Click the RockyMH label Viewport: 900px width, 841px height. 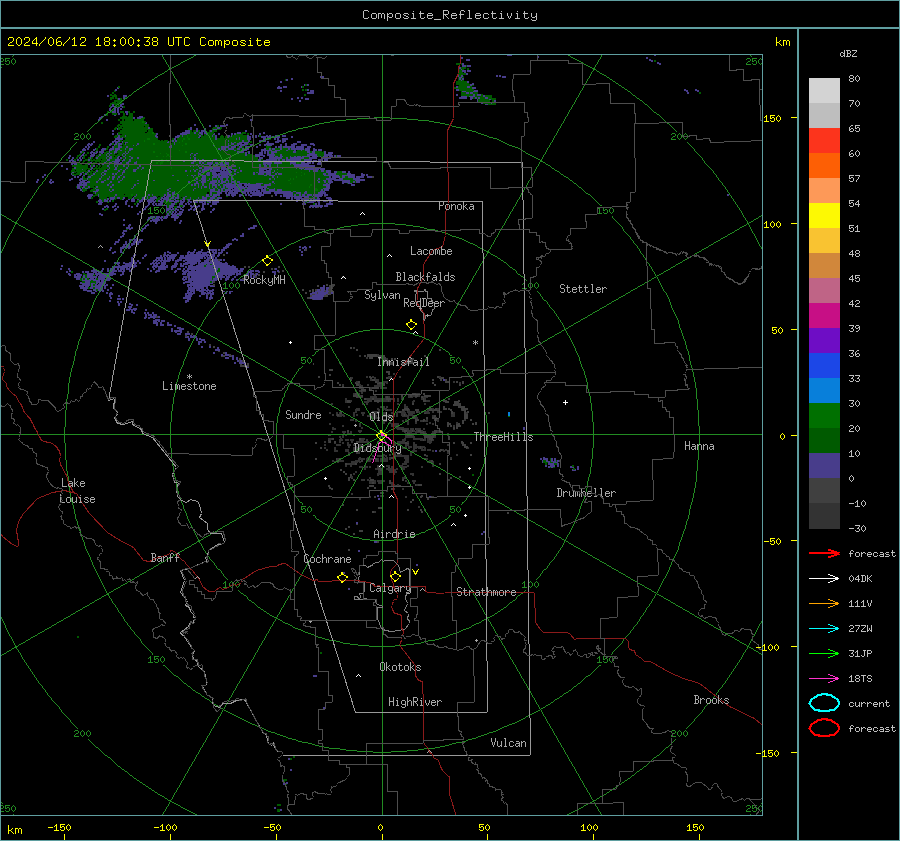pos(265,280)
